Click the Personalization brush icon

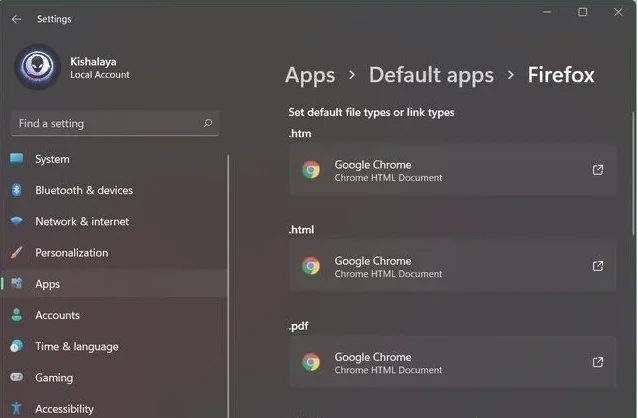coord(17,253)
